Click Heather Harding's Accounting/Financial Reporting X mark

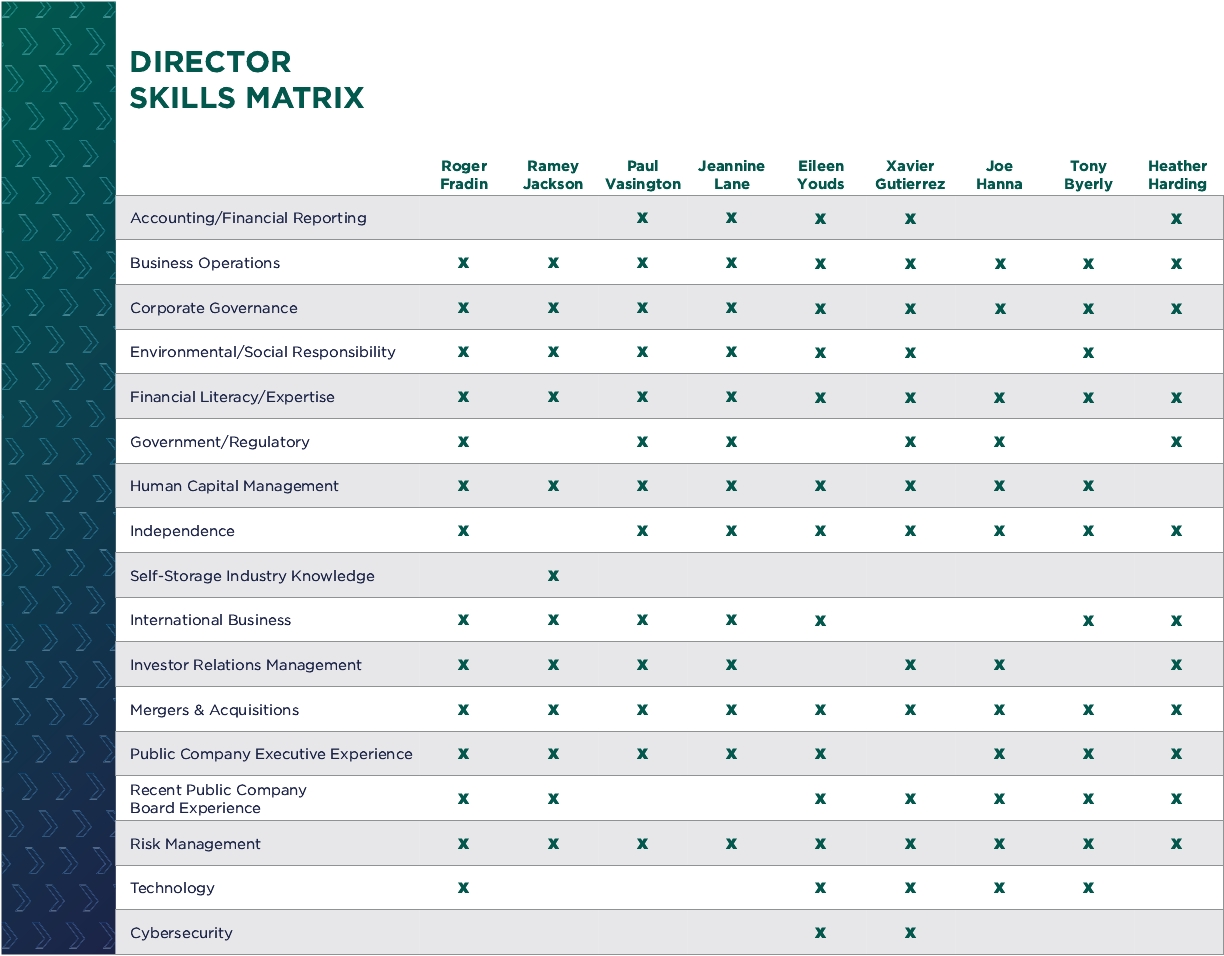click(x=1176, y=218)
